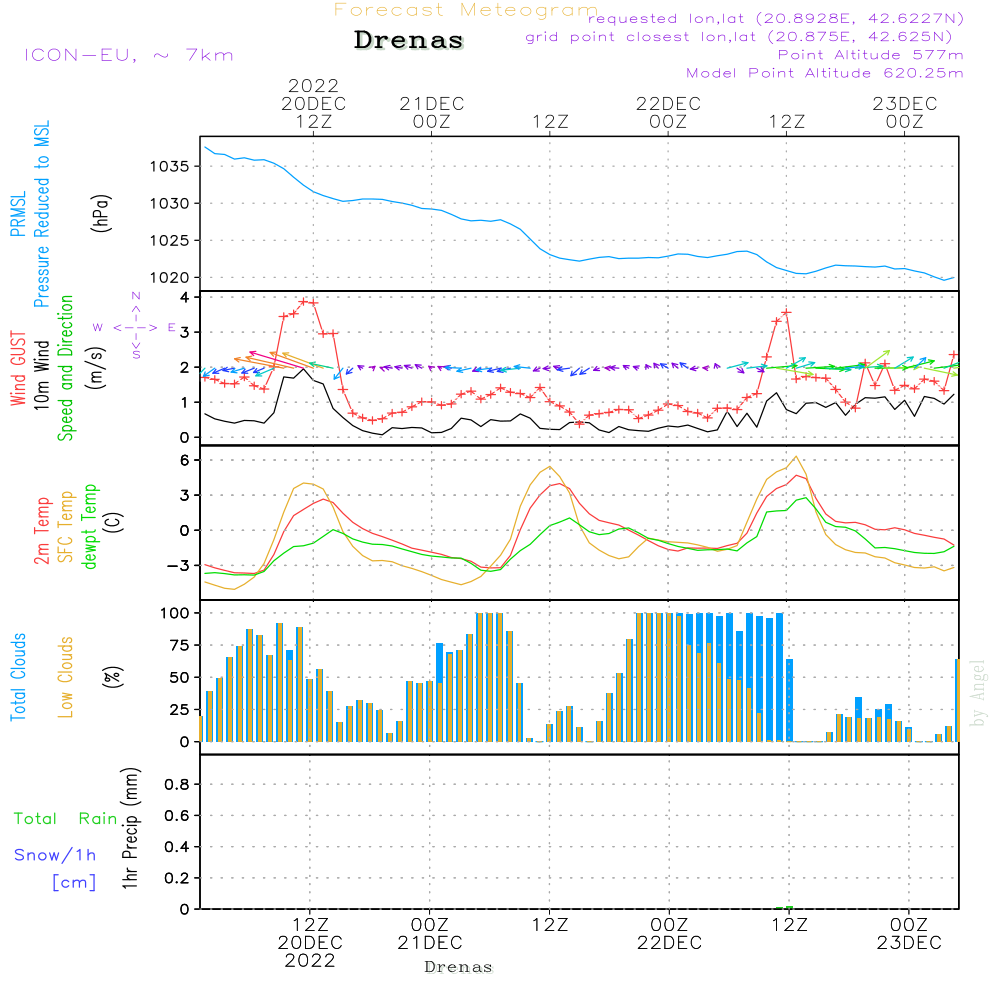Click the '1020' pressure axis tick
The height and width of the screenshot is (1000, 1000).
(x=169, y=278)
